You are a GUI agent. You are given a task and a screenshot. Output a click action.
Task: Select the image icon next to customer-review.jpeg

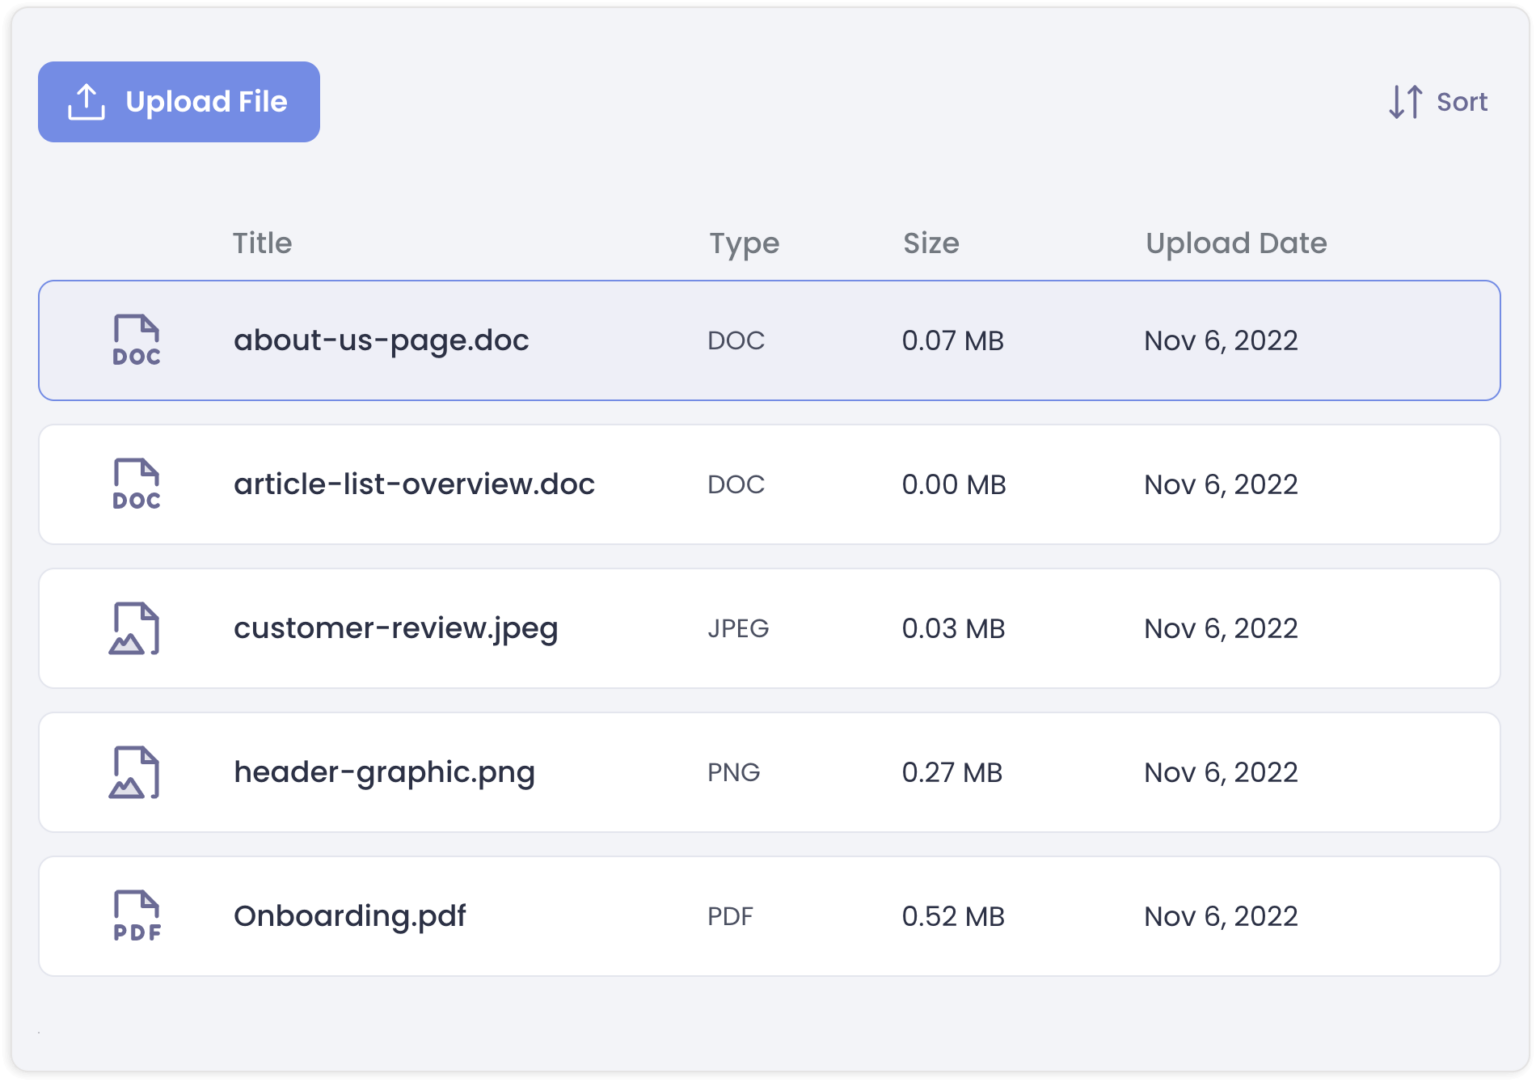point(136,628)
